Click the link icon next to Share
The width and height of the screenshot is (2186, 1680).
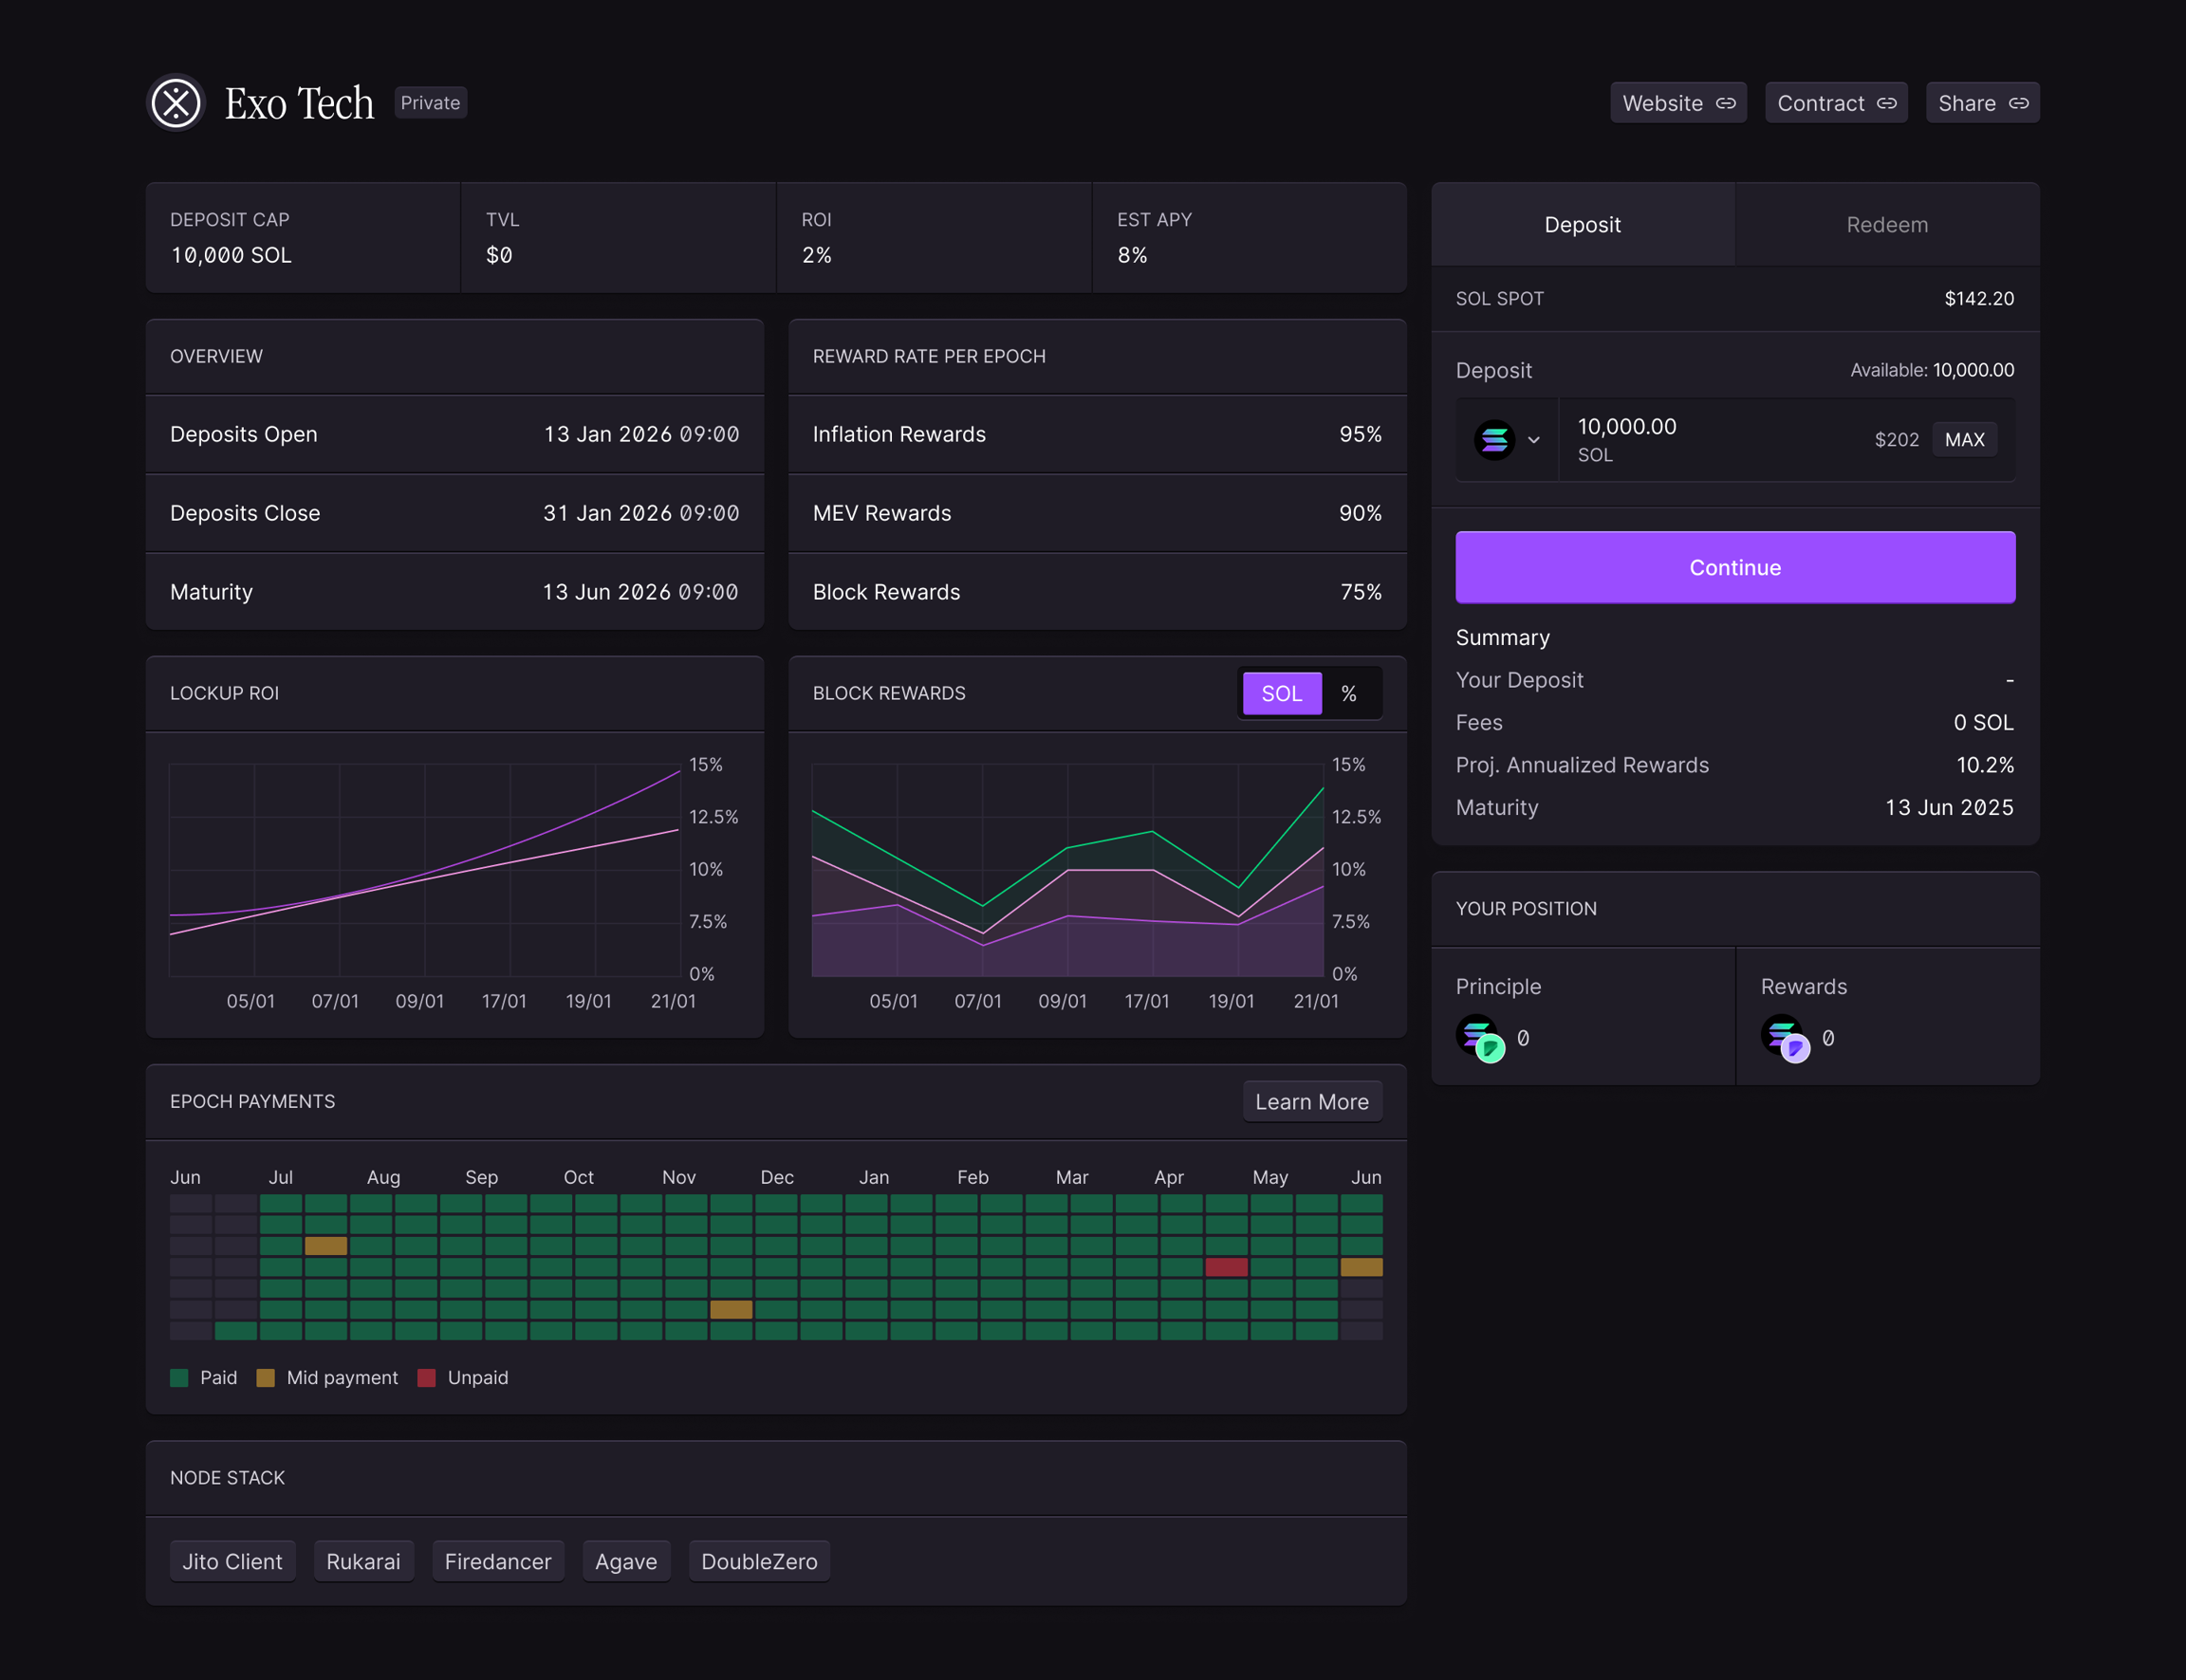(x=2019, y=103)
